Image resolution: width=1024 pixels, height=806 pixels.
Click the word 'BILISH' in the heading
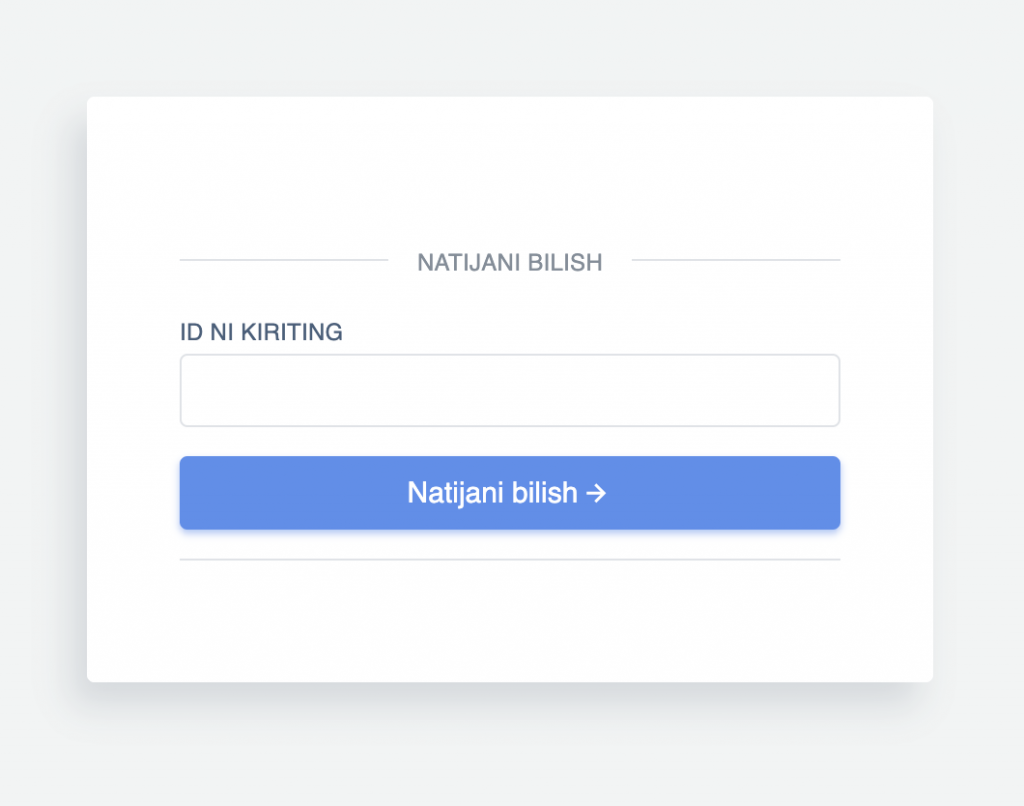pos(565,262)
